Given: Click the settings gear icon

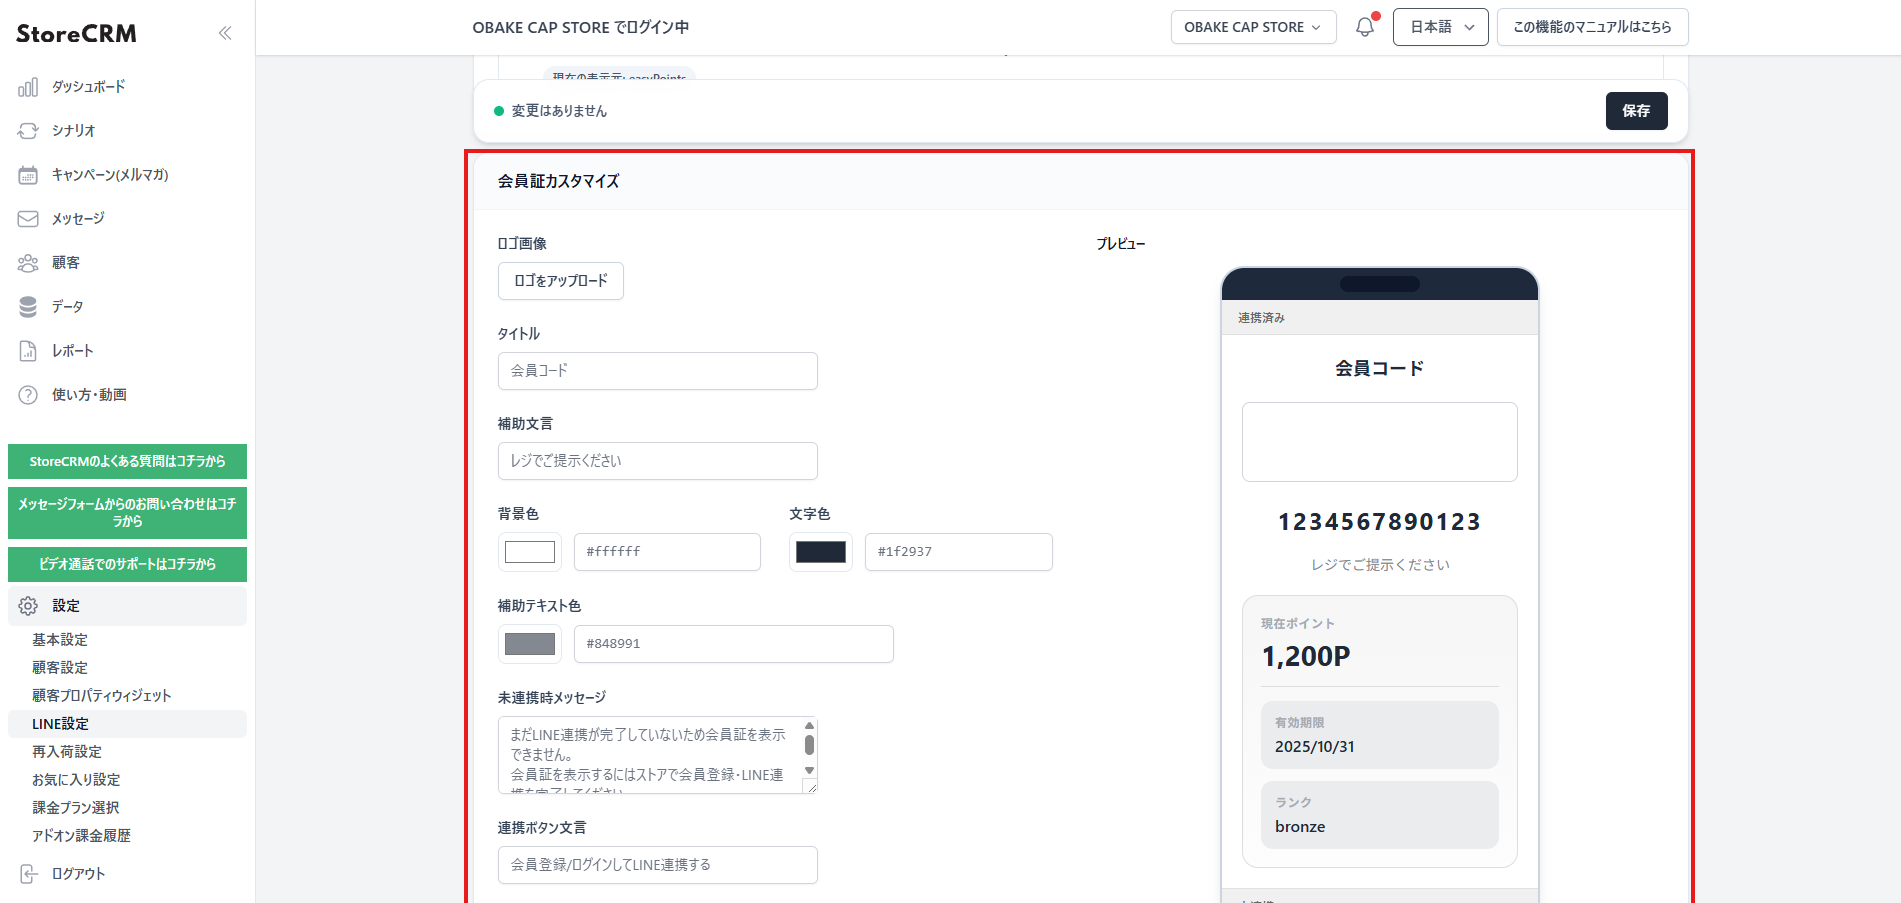Looking at the screenshot, I should tap(28, 606).
